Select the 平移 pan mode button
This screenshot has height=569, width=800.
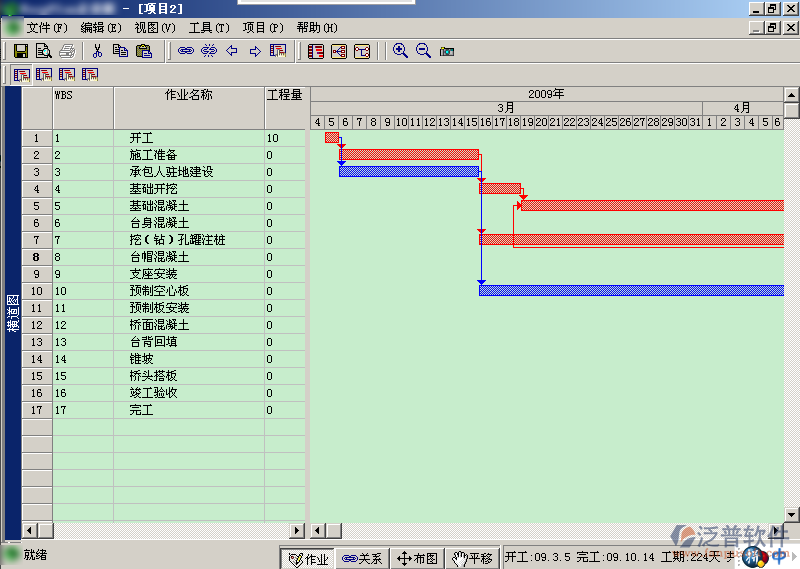coord(472,559)
